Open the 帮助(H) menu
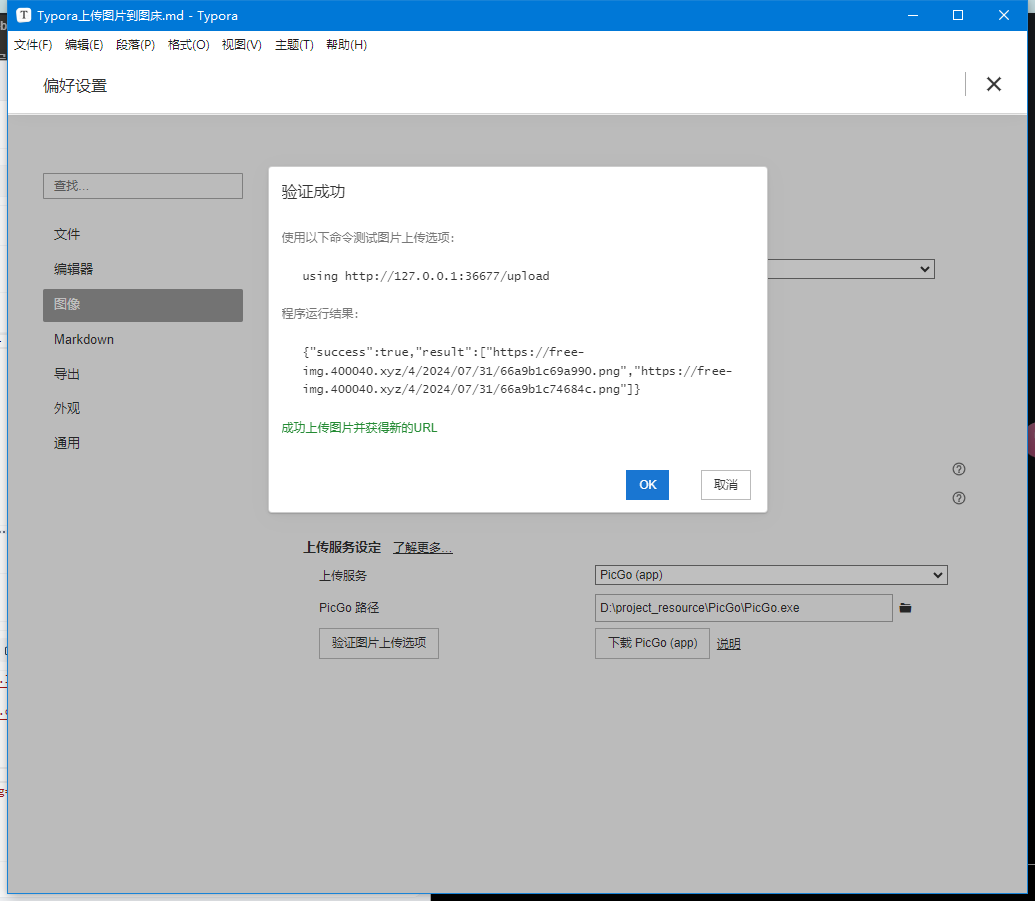The width and height of the screenshot is (1035, 901). click(x=347, y=45)
